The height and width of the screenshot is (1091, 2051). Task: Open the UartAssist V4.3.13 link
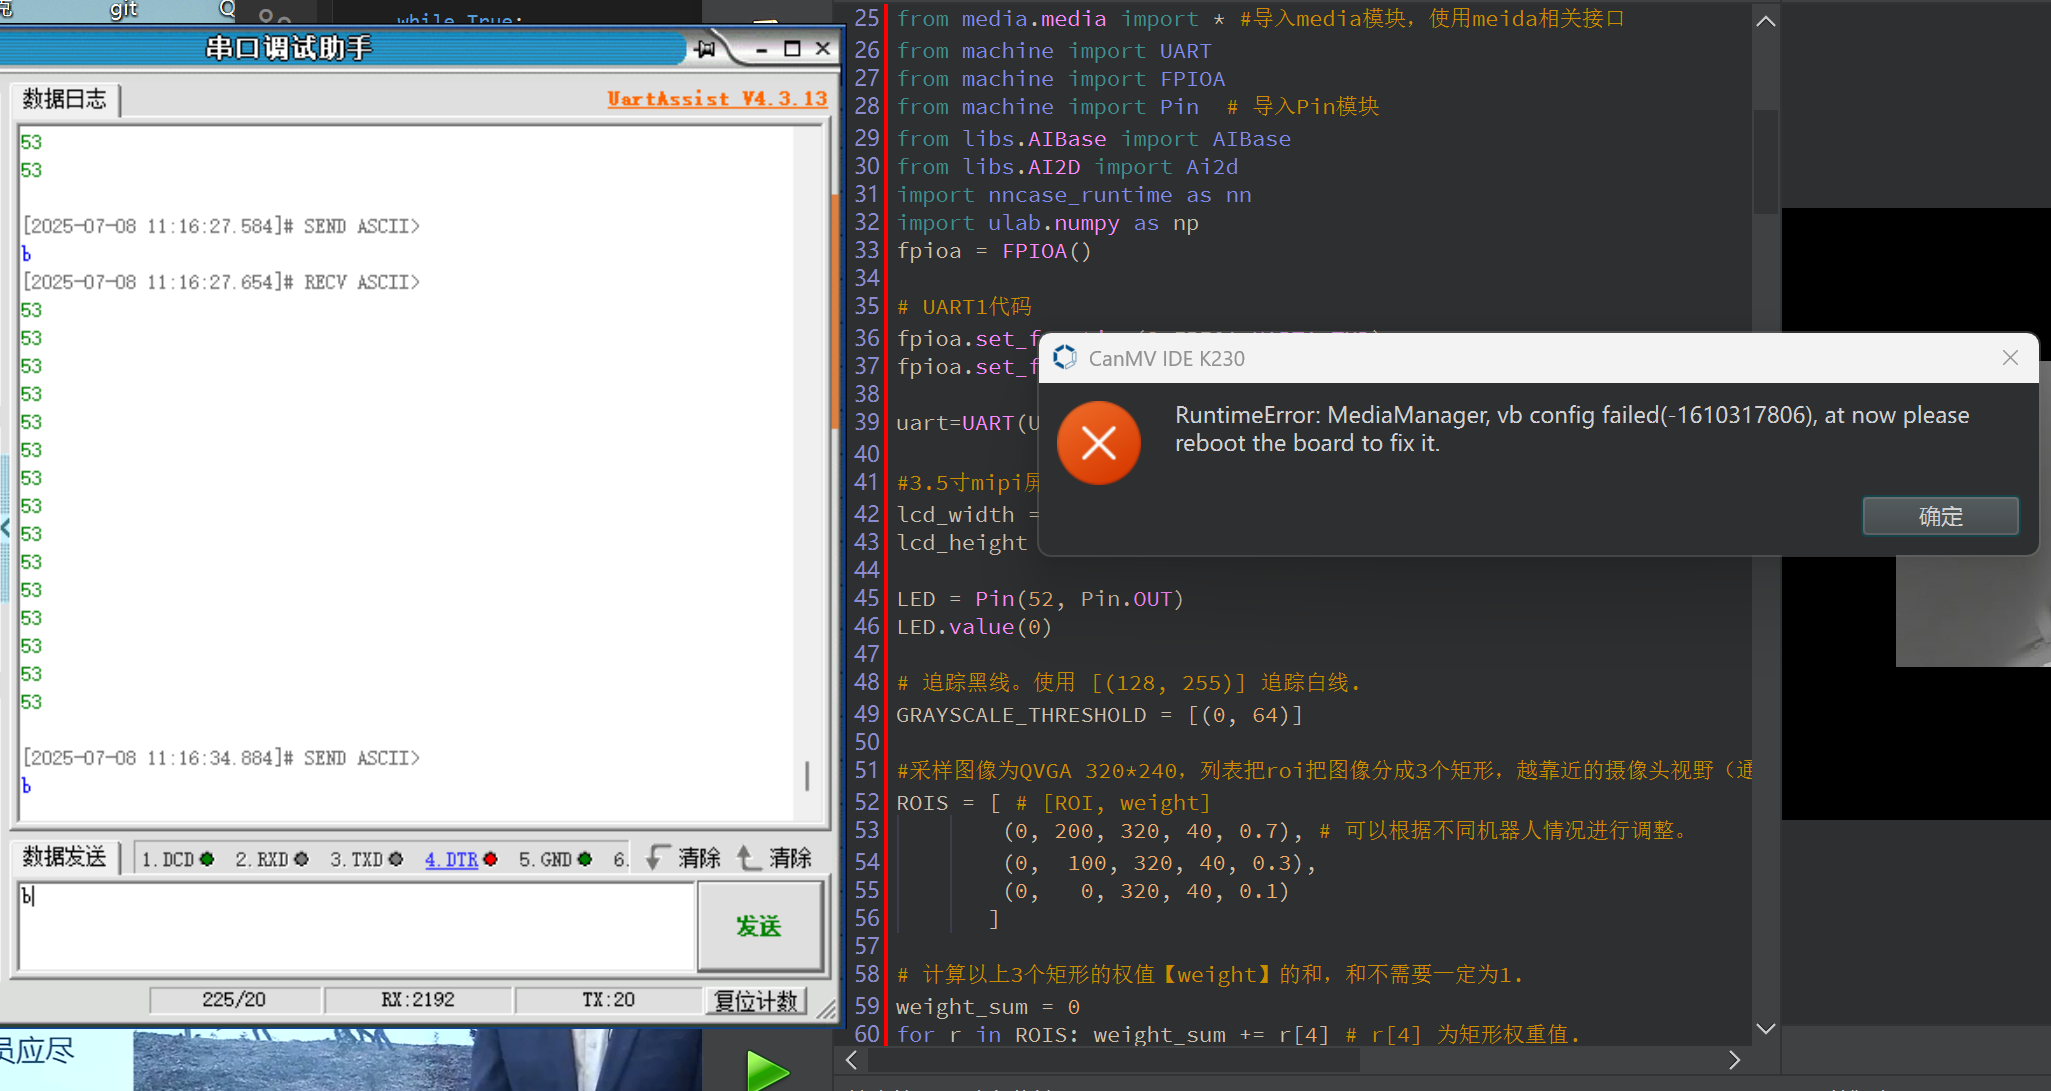click(717, 98)
